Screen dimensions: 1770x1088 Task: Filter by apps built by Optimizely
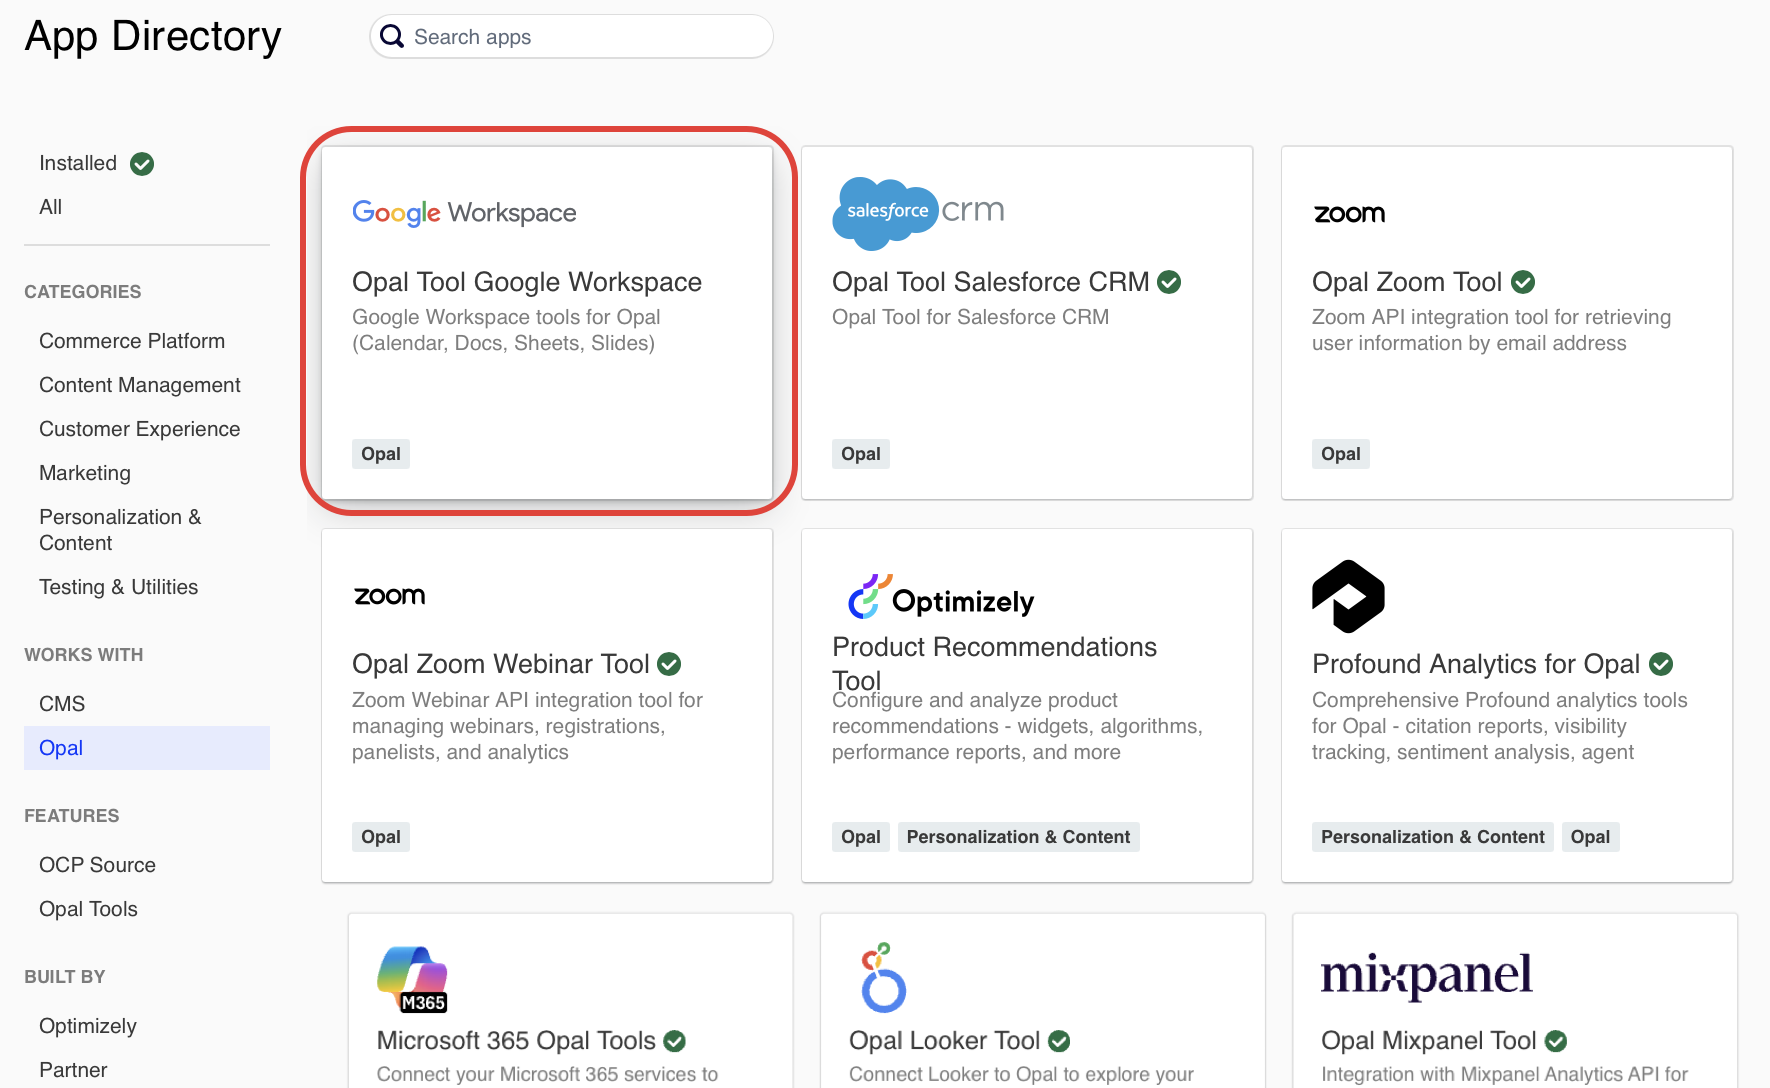[88, 1026]
